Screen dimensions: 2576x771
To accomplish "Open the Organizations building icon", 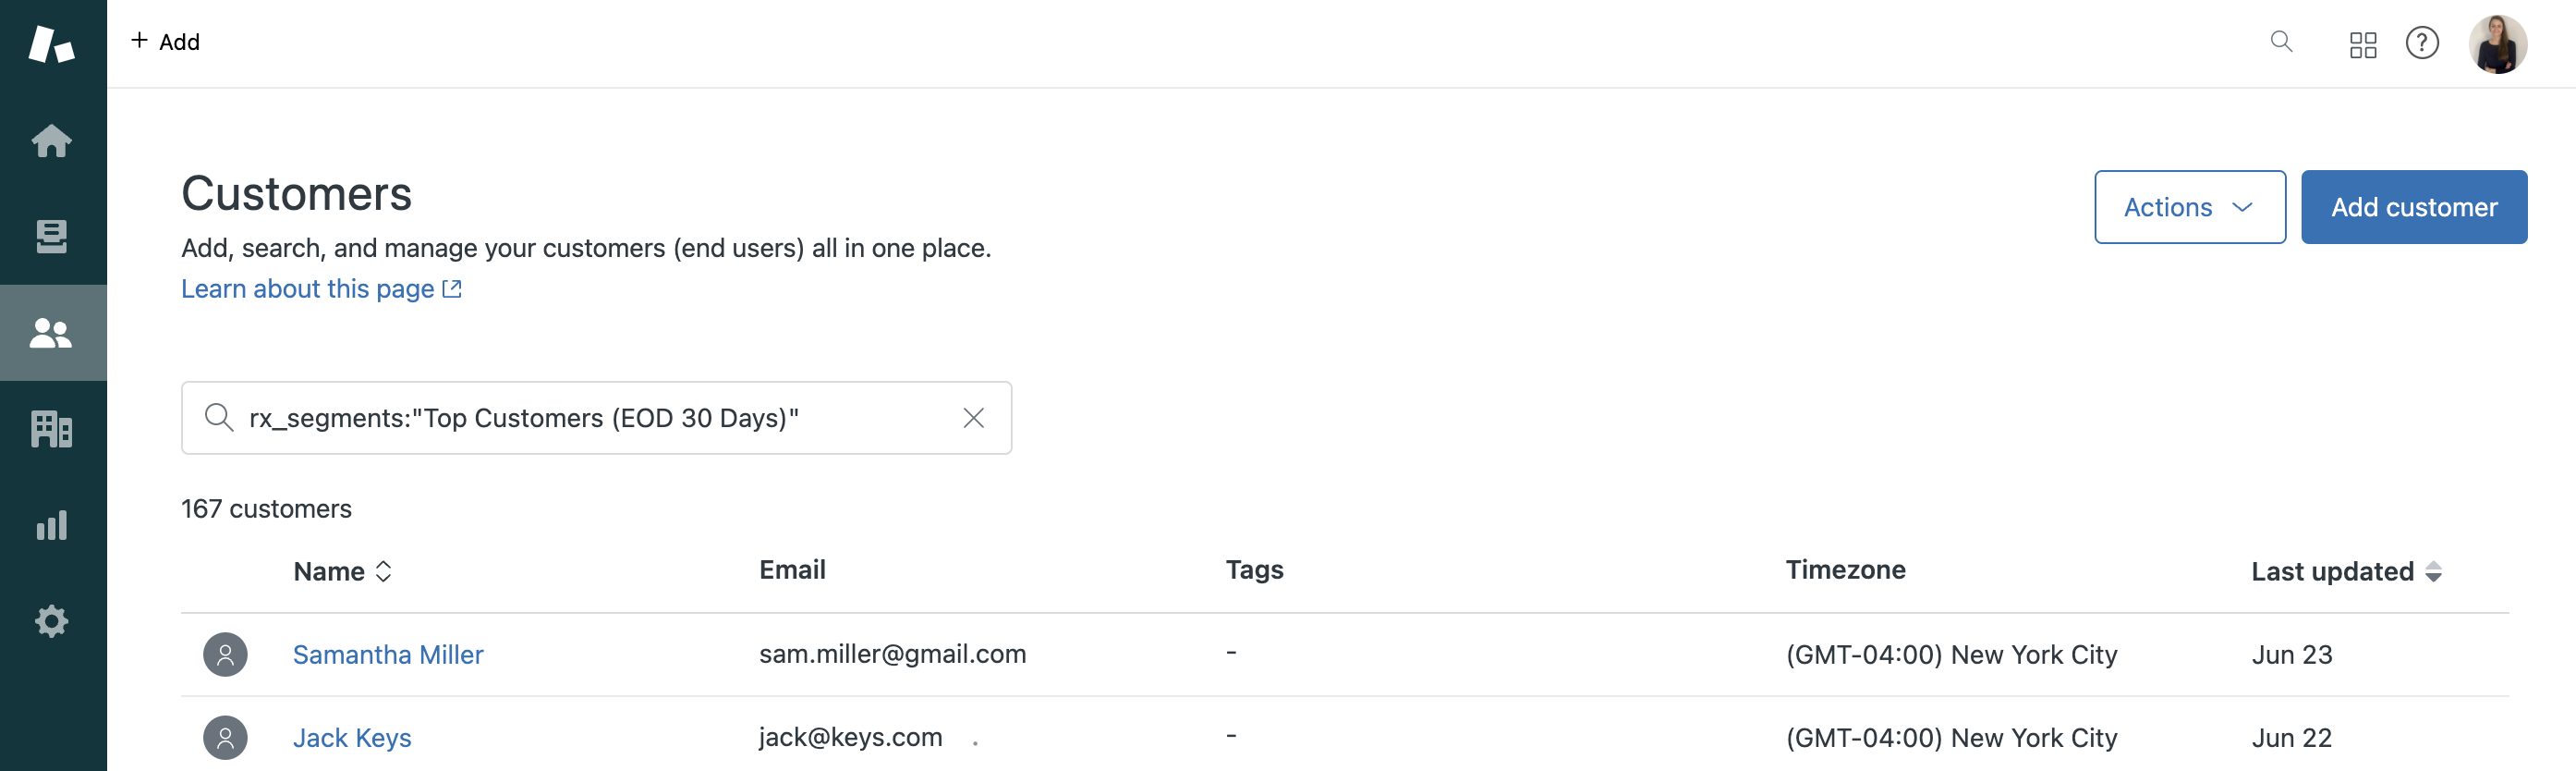I will coord(52,428).
